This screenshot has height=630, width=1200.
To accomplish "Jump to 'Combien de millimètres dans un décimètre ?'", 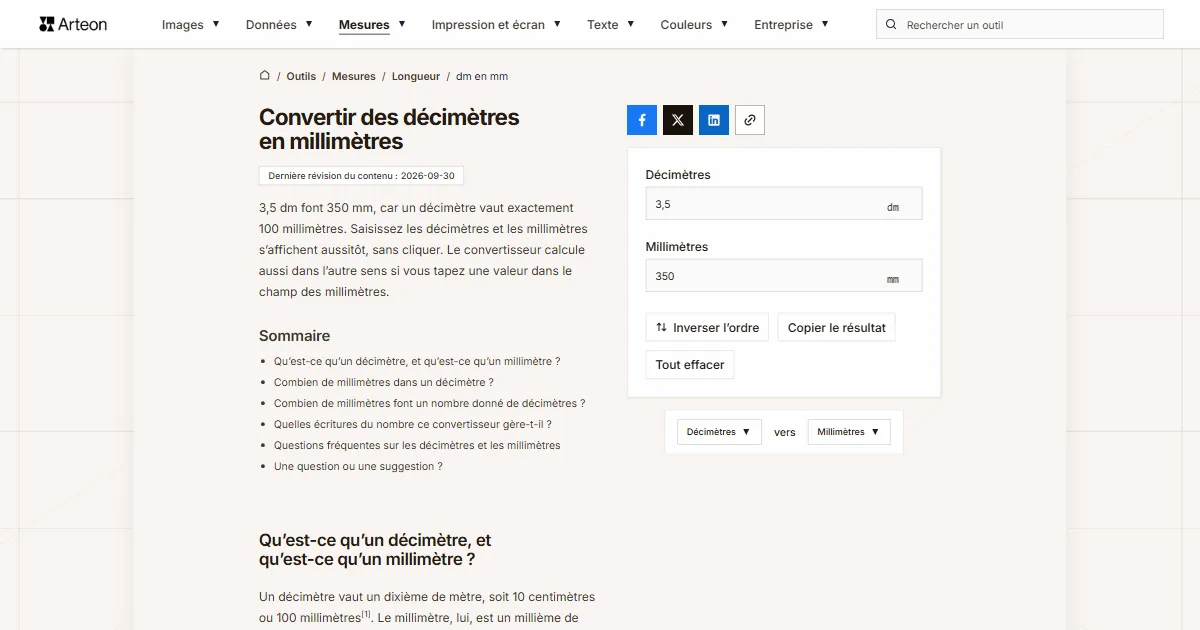I will pos(384,382).
